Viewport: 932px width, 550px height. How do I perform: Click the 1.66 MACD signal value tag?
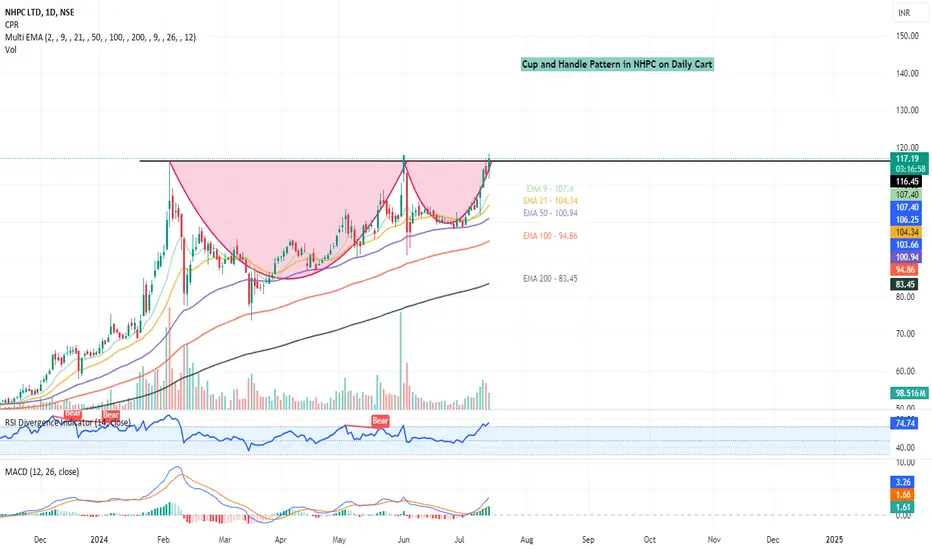click(902, 494)
